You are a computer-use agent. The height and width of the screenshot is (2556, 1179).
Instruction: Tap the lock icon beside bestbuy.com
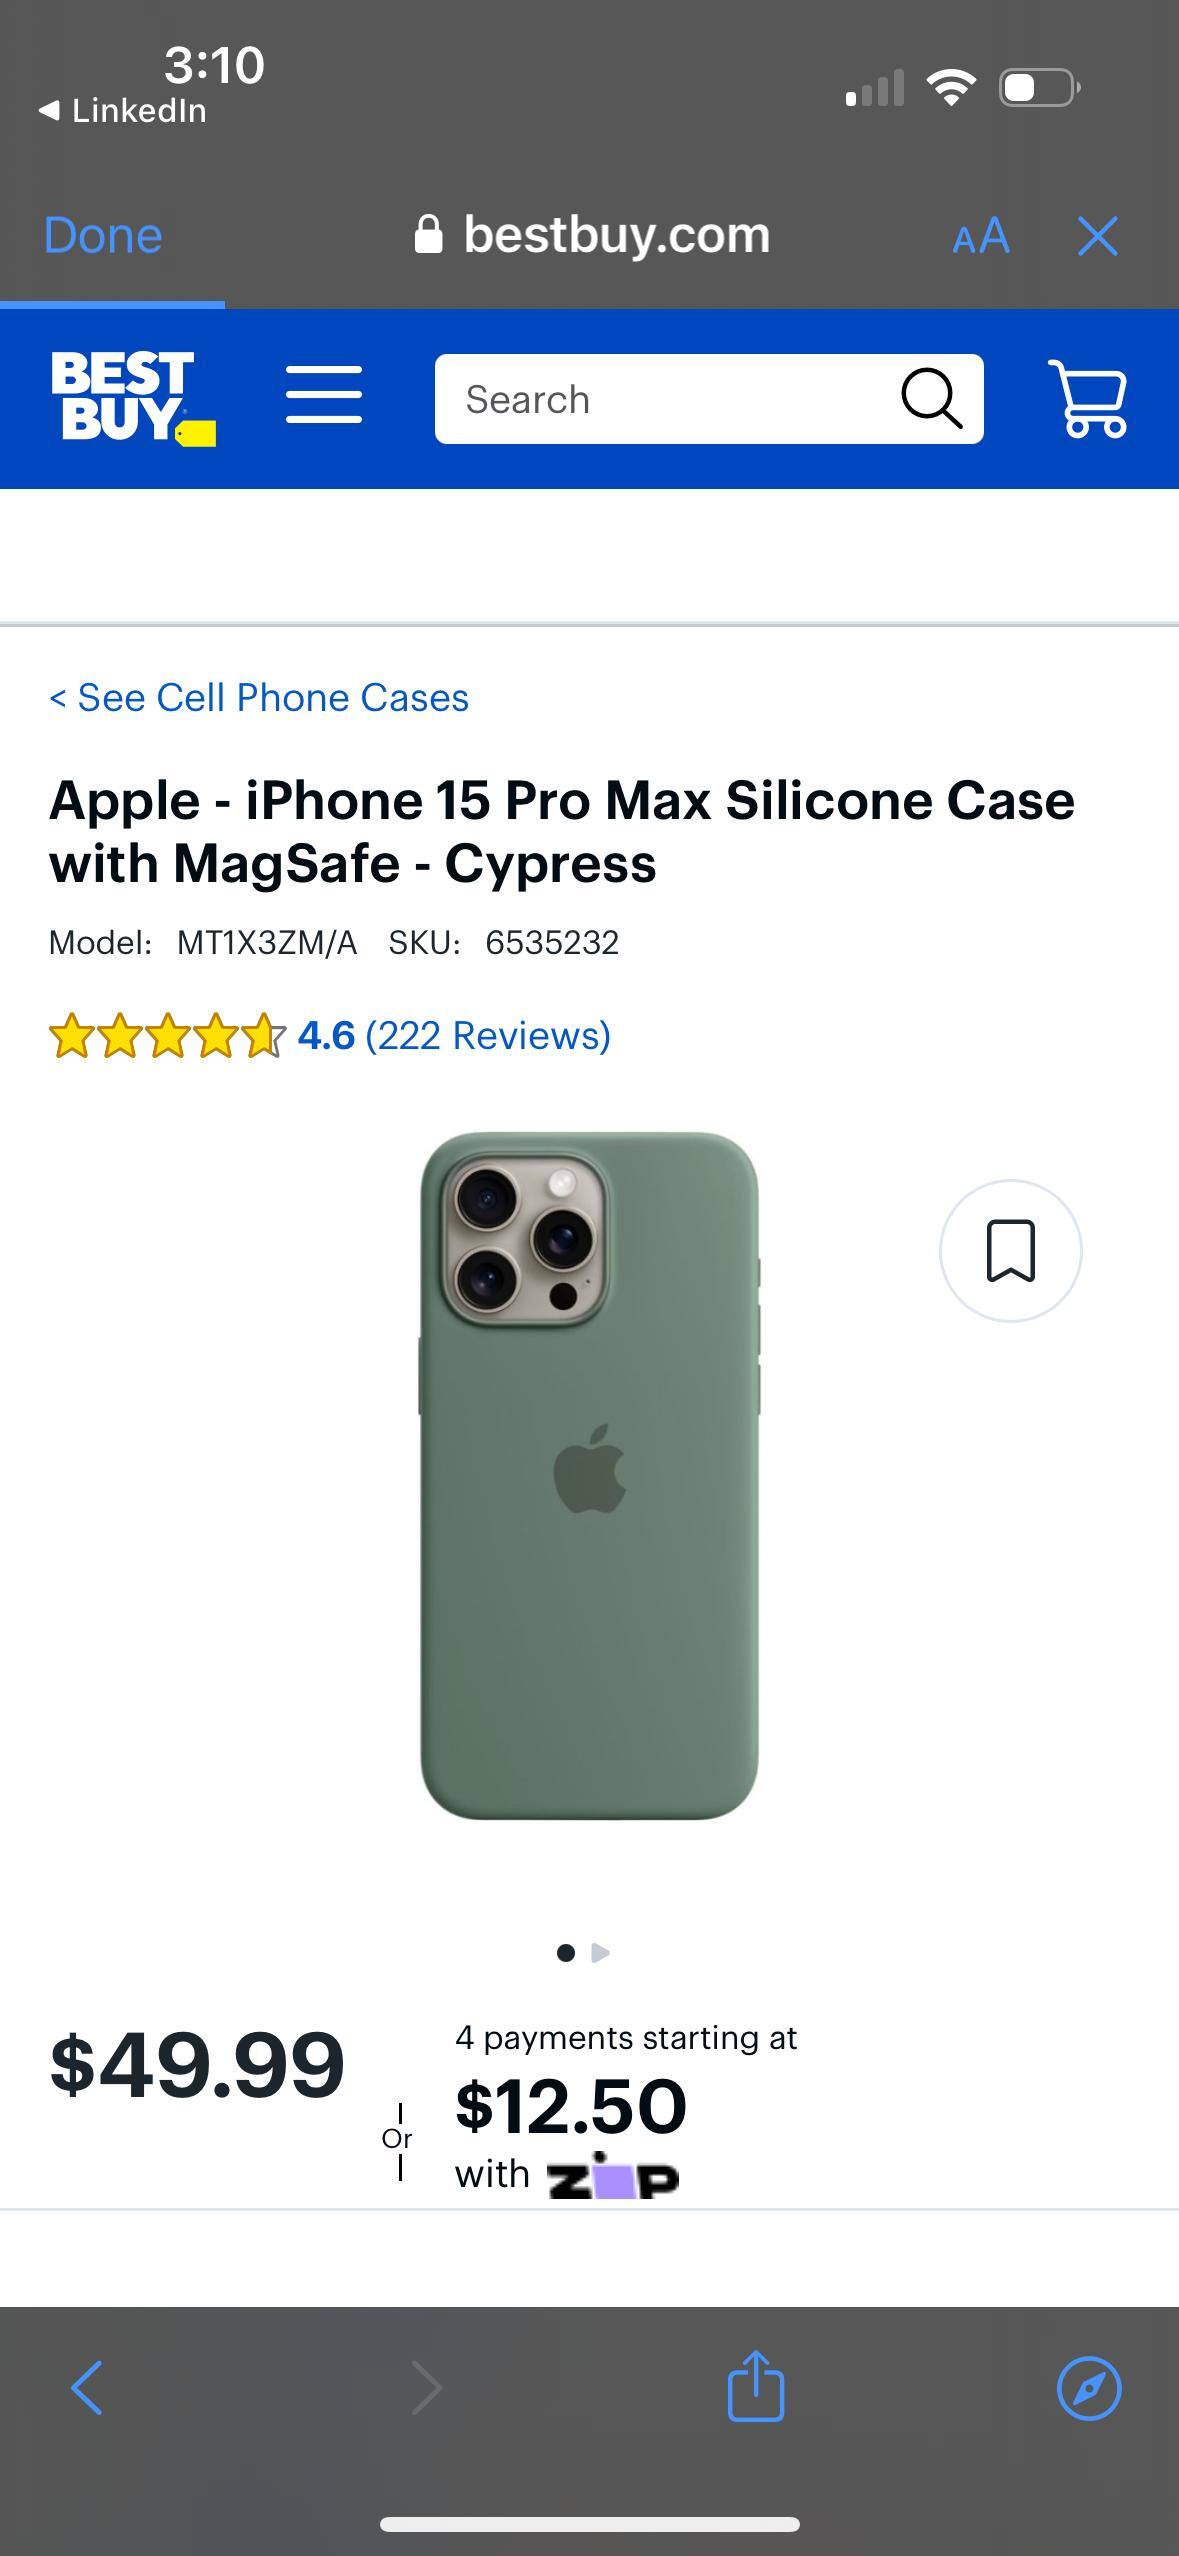[429, 235]
